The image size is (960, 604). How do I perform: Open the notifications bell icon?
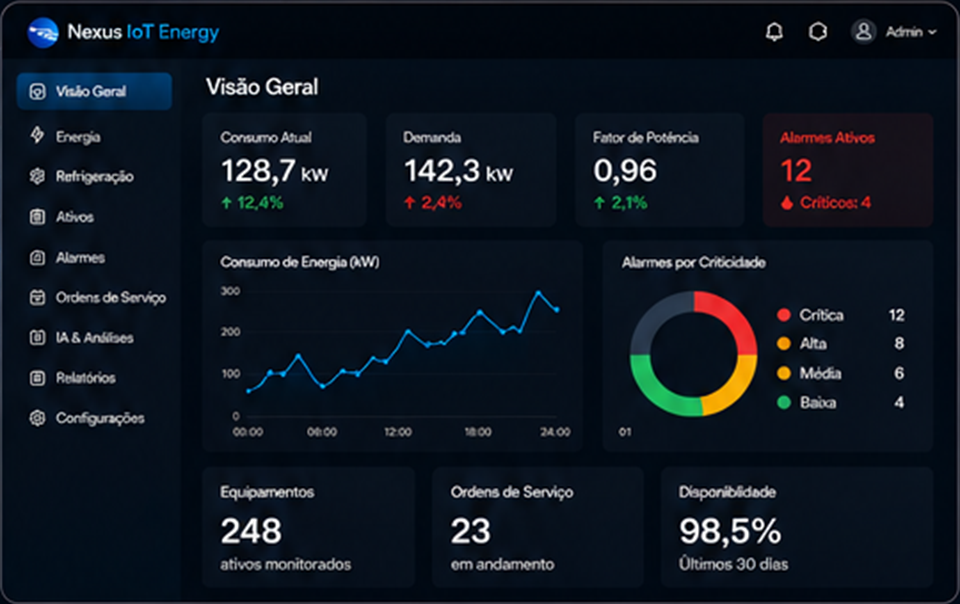[x=774, y=31]
